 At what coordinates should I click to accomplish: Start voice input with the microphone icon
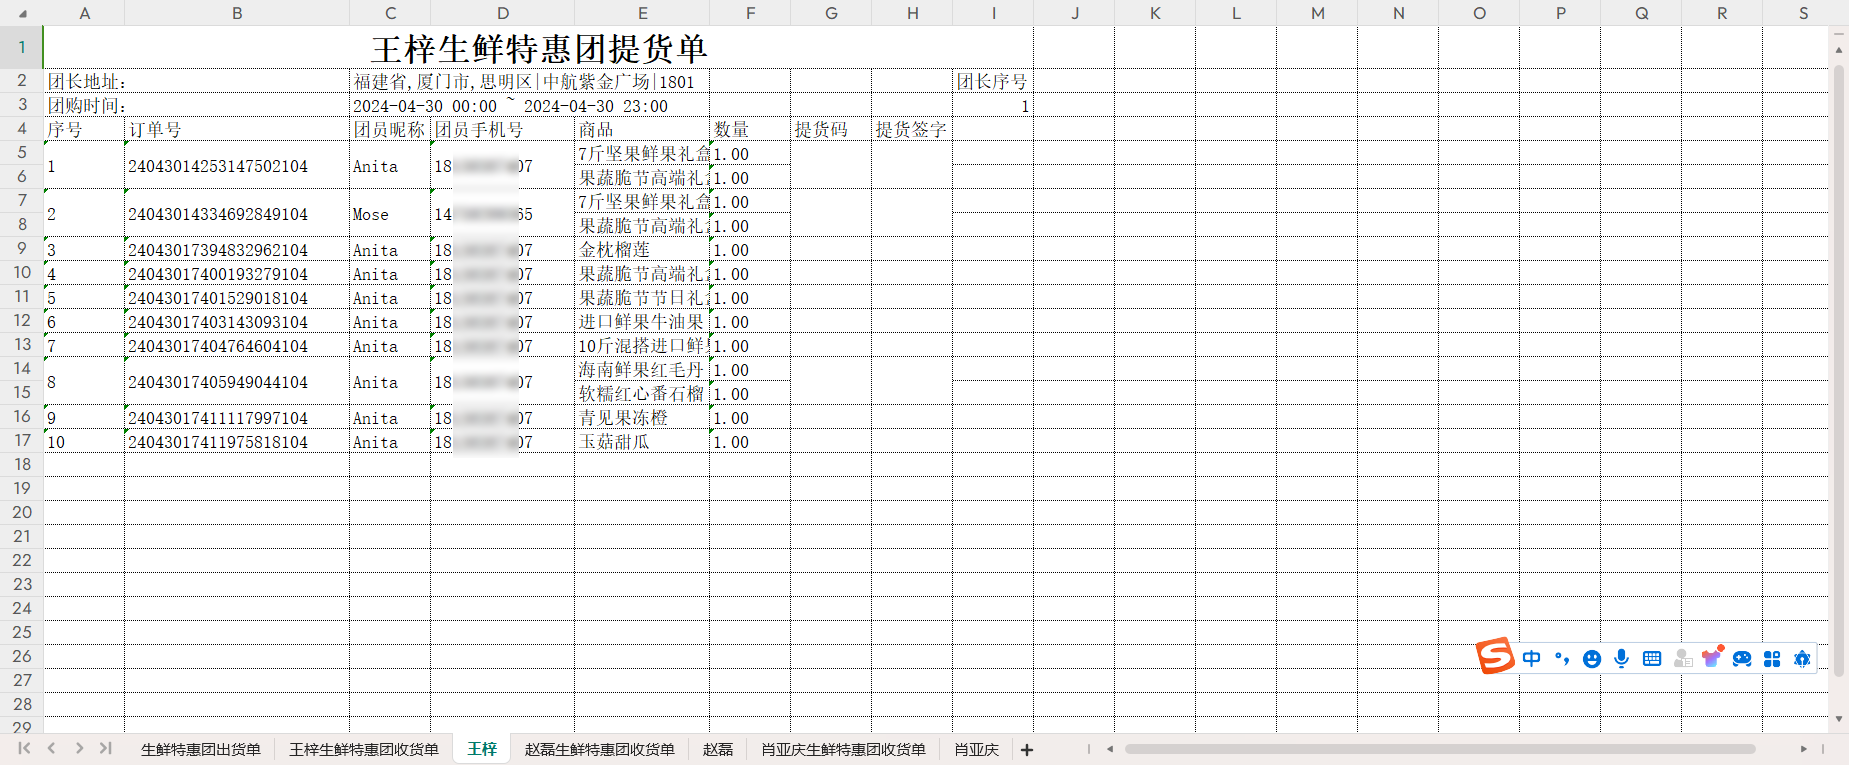(1622, 658)
